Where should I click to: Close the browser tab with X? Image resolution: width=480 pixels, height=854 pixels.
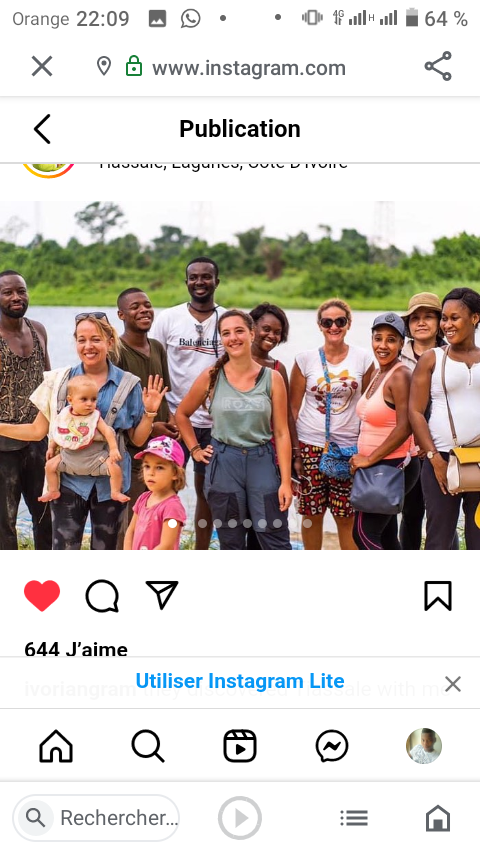point(42,66)
